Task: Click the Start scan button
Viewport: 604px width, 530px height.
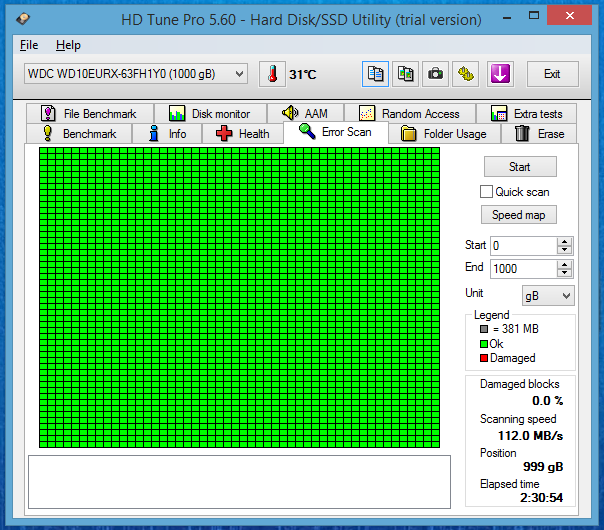Action: (x=520, y=167)
